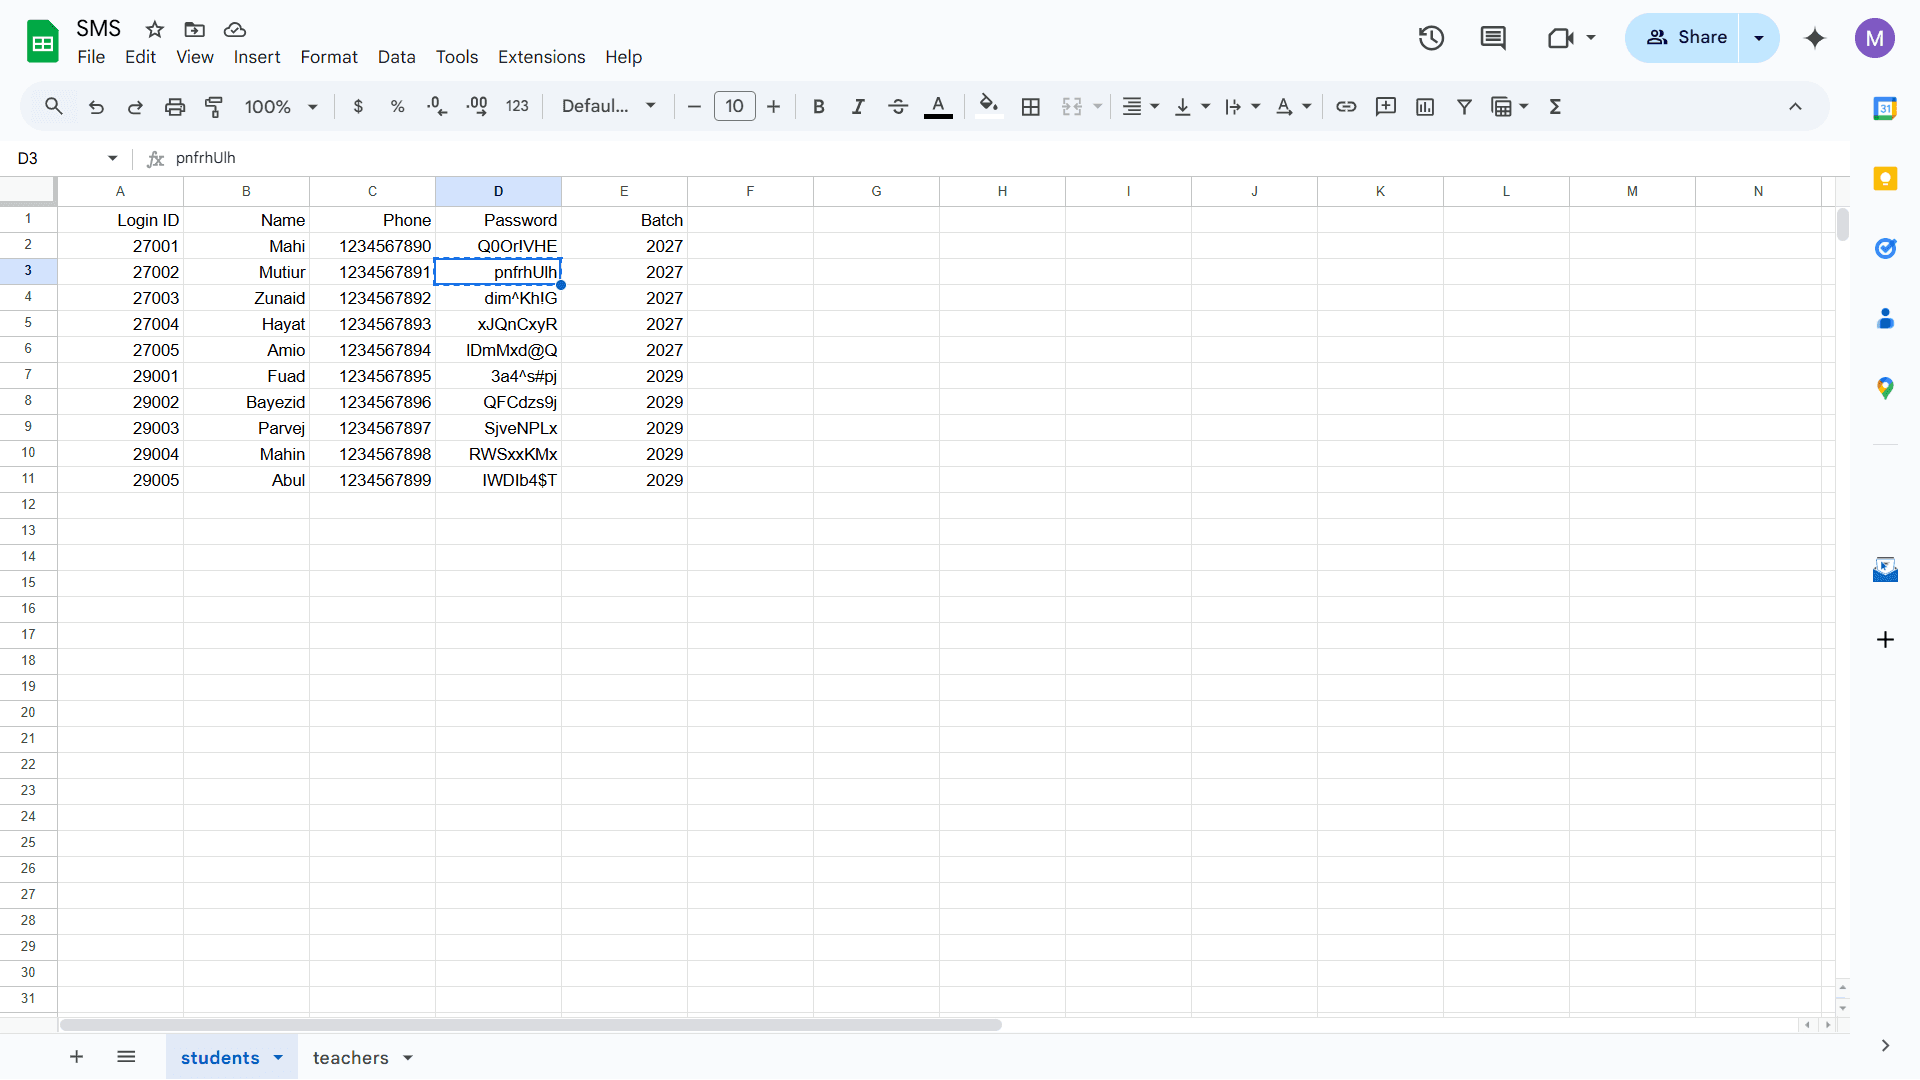Viewport: 1920px width, 1080px height.
Task: Click the font size field
Action: click(x=734, y=106)
